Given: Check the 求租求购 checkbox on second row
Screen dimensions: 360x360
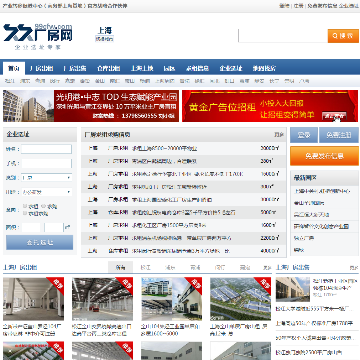Looking at the screenshot, I should click(x=25, y=213).
